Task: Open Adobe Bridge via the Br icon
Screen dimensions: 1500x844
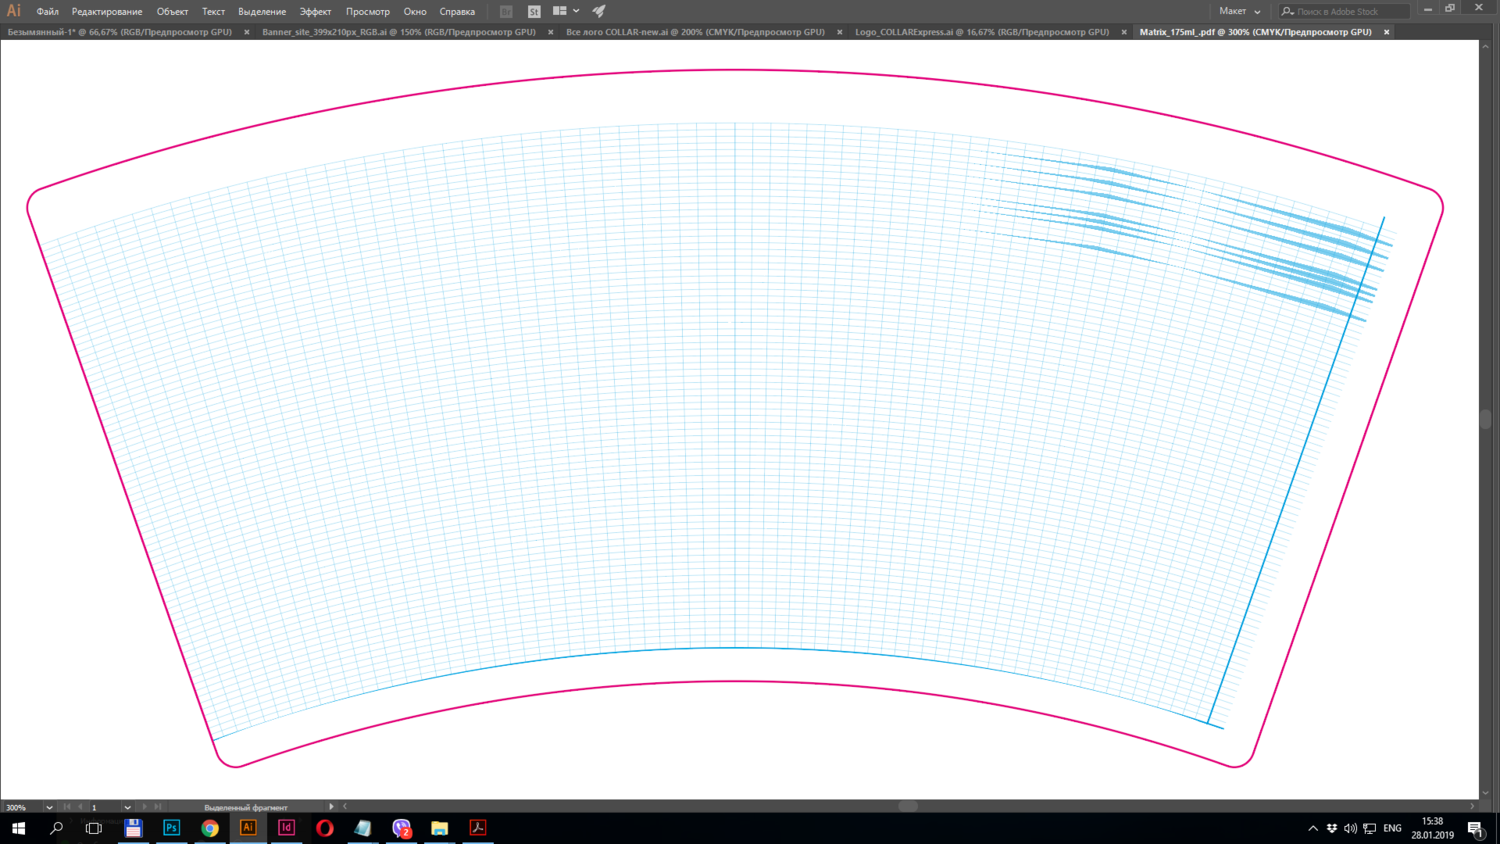Action: (x=506, y=11)
